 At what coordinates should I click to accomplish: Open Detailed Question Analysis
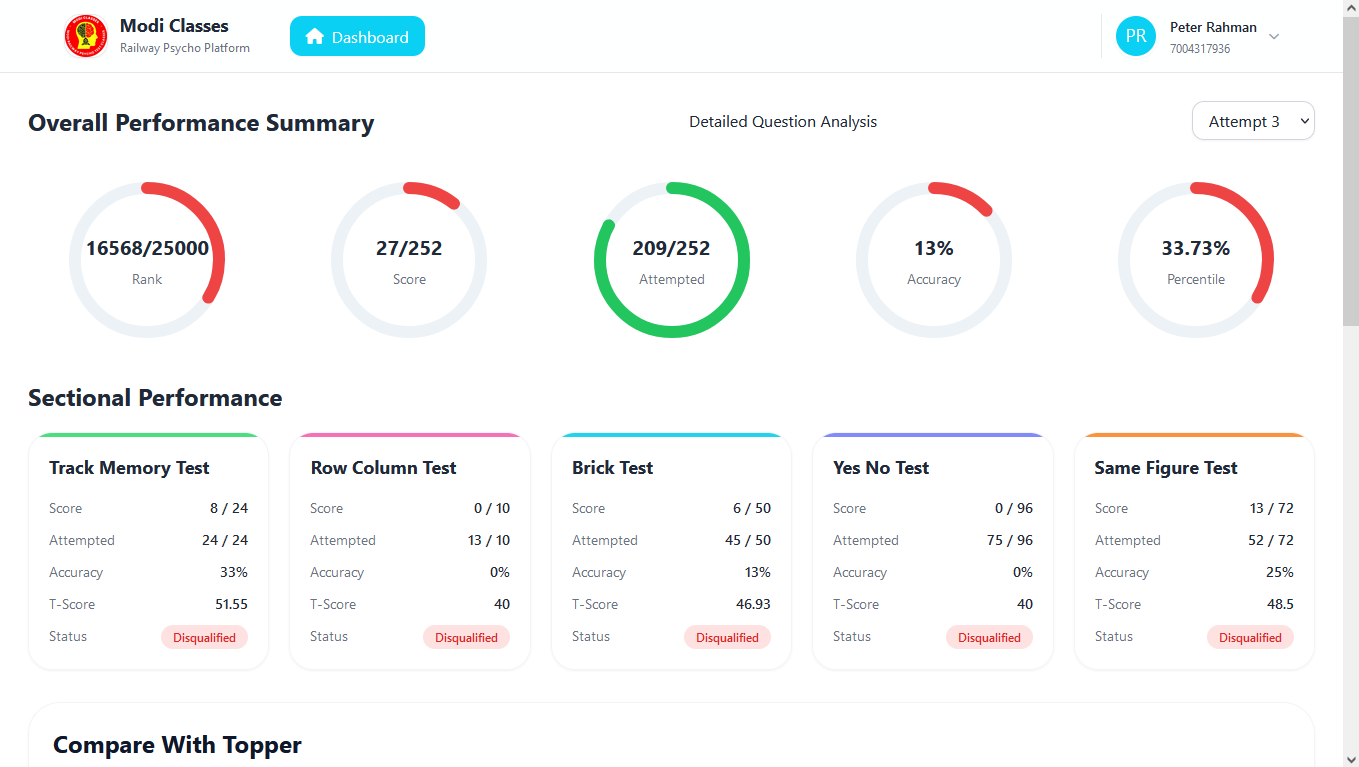point(783,122)
